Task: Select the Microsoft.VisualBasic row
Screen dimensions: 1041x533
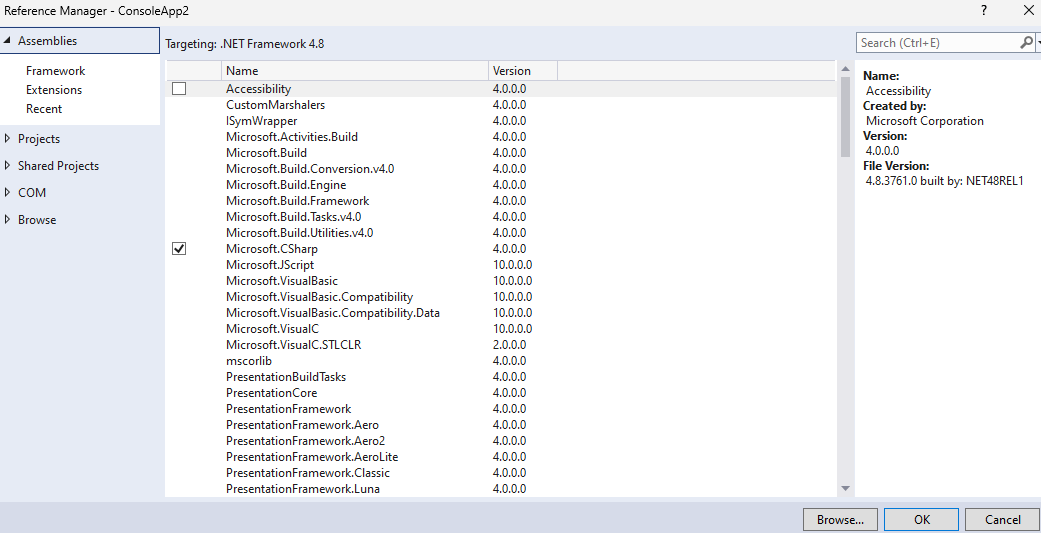Action: [500, 281]
